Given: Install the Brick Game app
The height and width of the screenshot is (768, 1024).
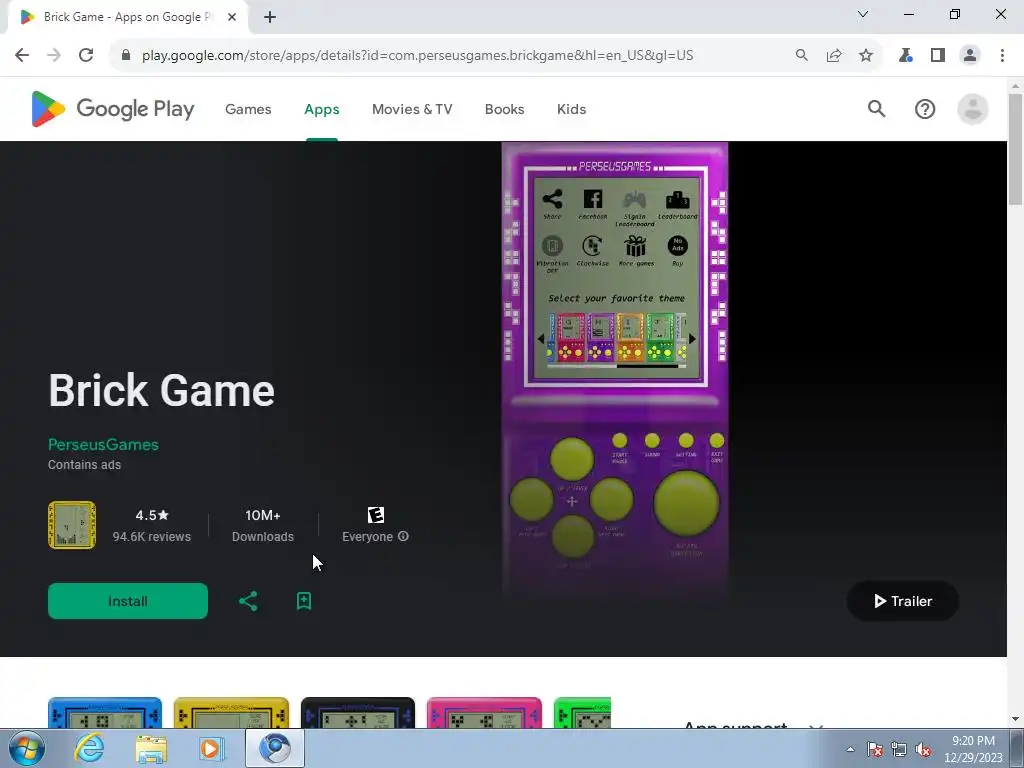Looking at the screenshot, I should point(128,601).
